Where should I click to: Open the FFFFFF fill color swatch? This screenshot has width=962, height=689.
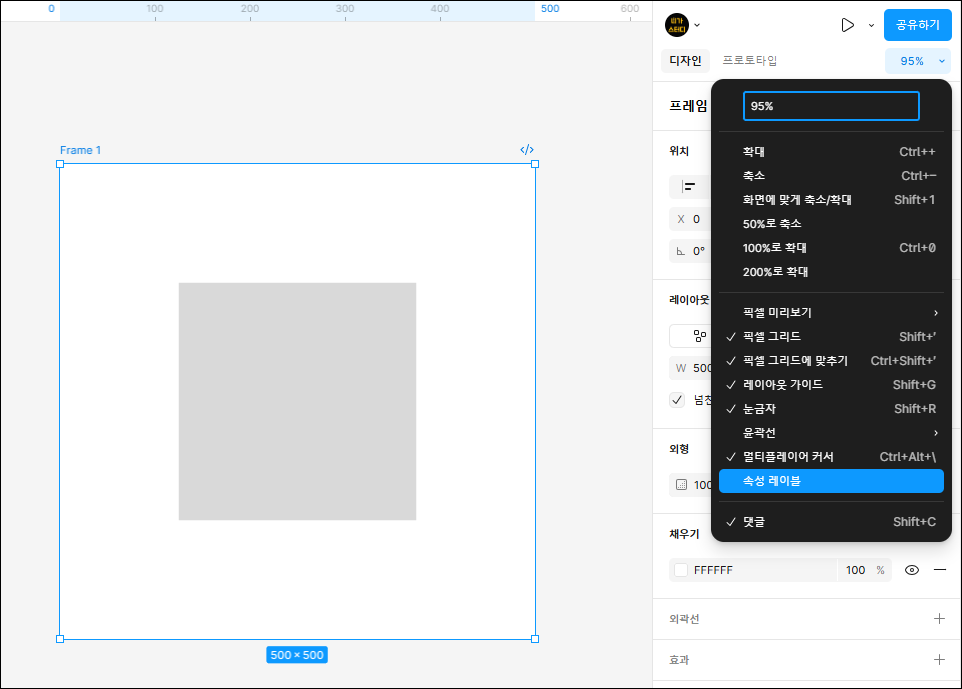point(681,570)
